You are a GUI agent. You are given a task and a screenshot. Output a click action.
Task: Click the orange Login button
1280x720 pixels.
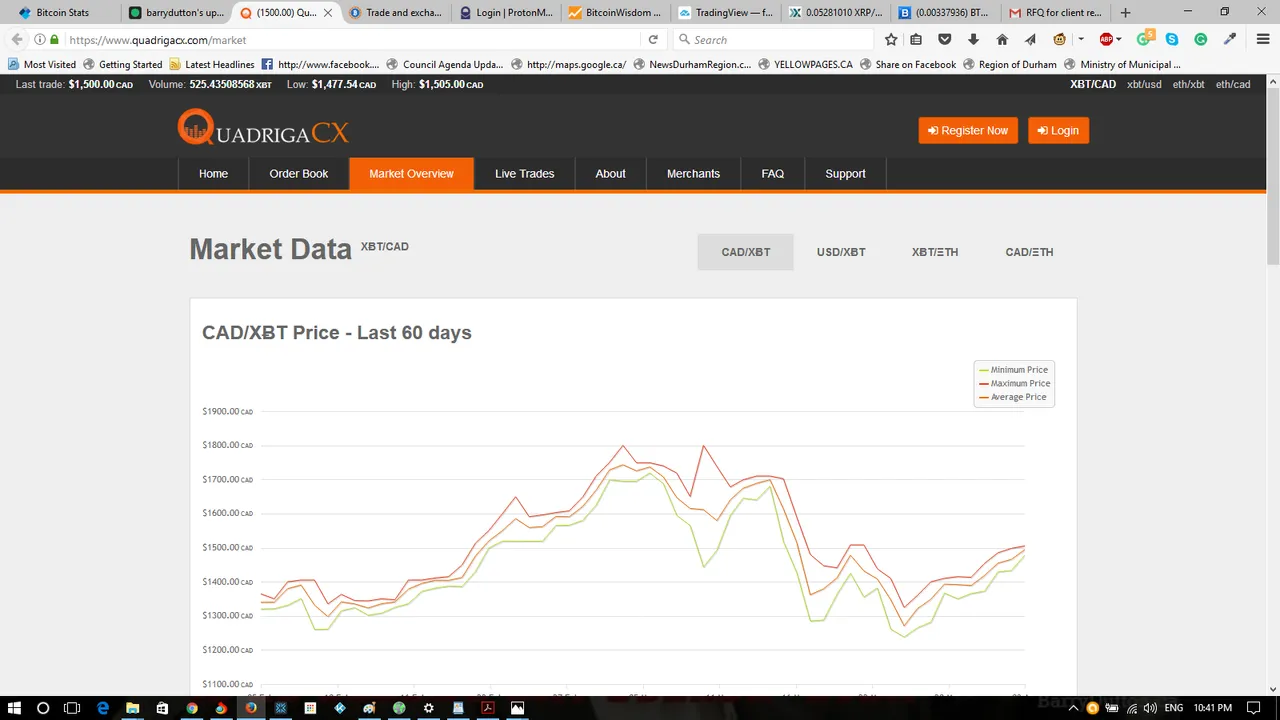(x=1058, y=131)
